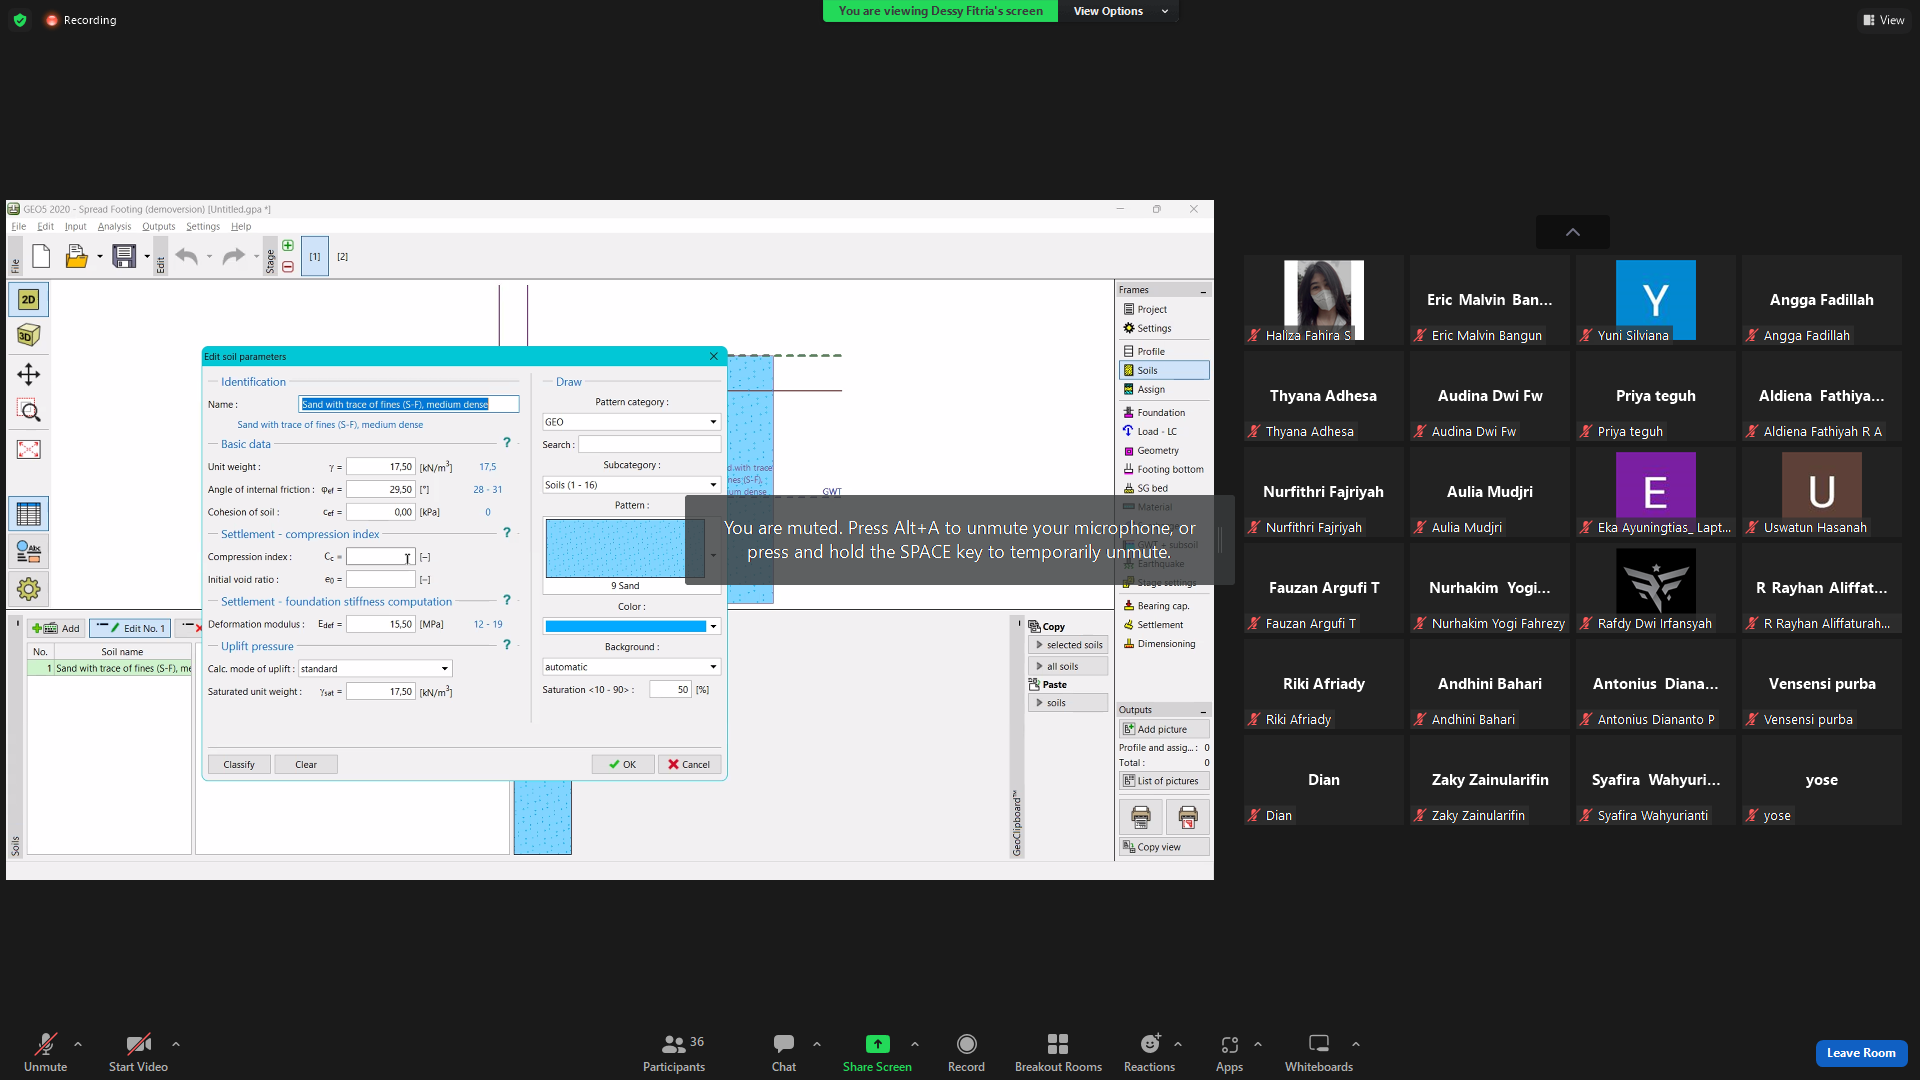Cancel the Edit soil parameters dialog
Image resolution: width=1920 pixels, height=1080 pixels.
[x=689, y=765]
